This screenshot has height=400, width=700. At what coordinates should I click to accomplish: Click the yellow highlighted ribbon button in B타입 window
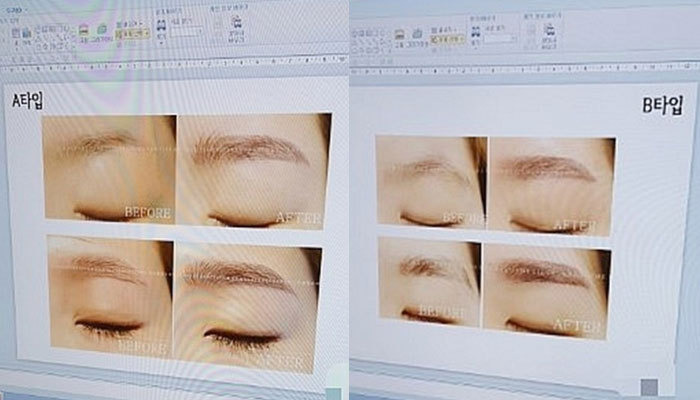[447, 39]
